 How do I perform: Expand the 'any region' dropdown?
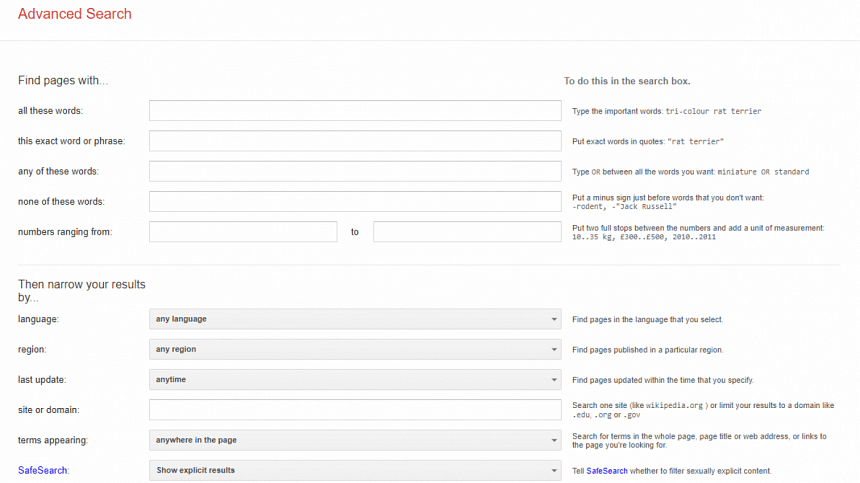coord(355,349)
